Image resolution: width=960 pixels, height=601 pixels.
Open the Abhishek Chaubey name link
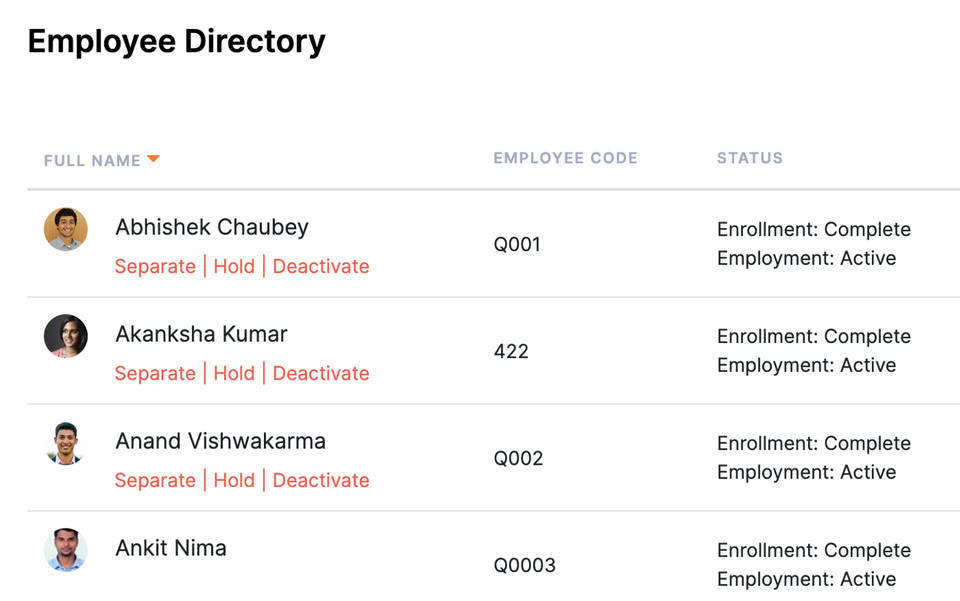(x=212, y=227)
